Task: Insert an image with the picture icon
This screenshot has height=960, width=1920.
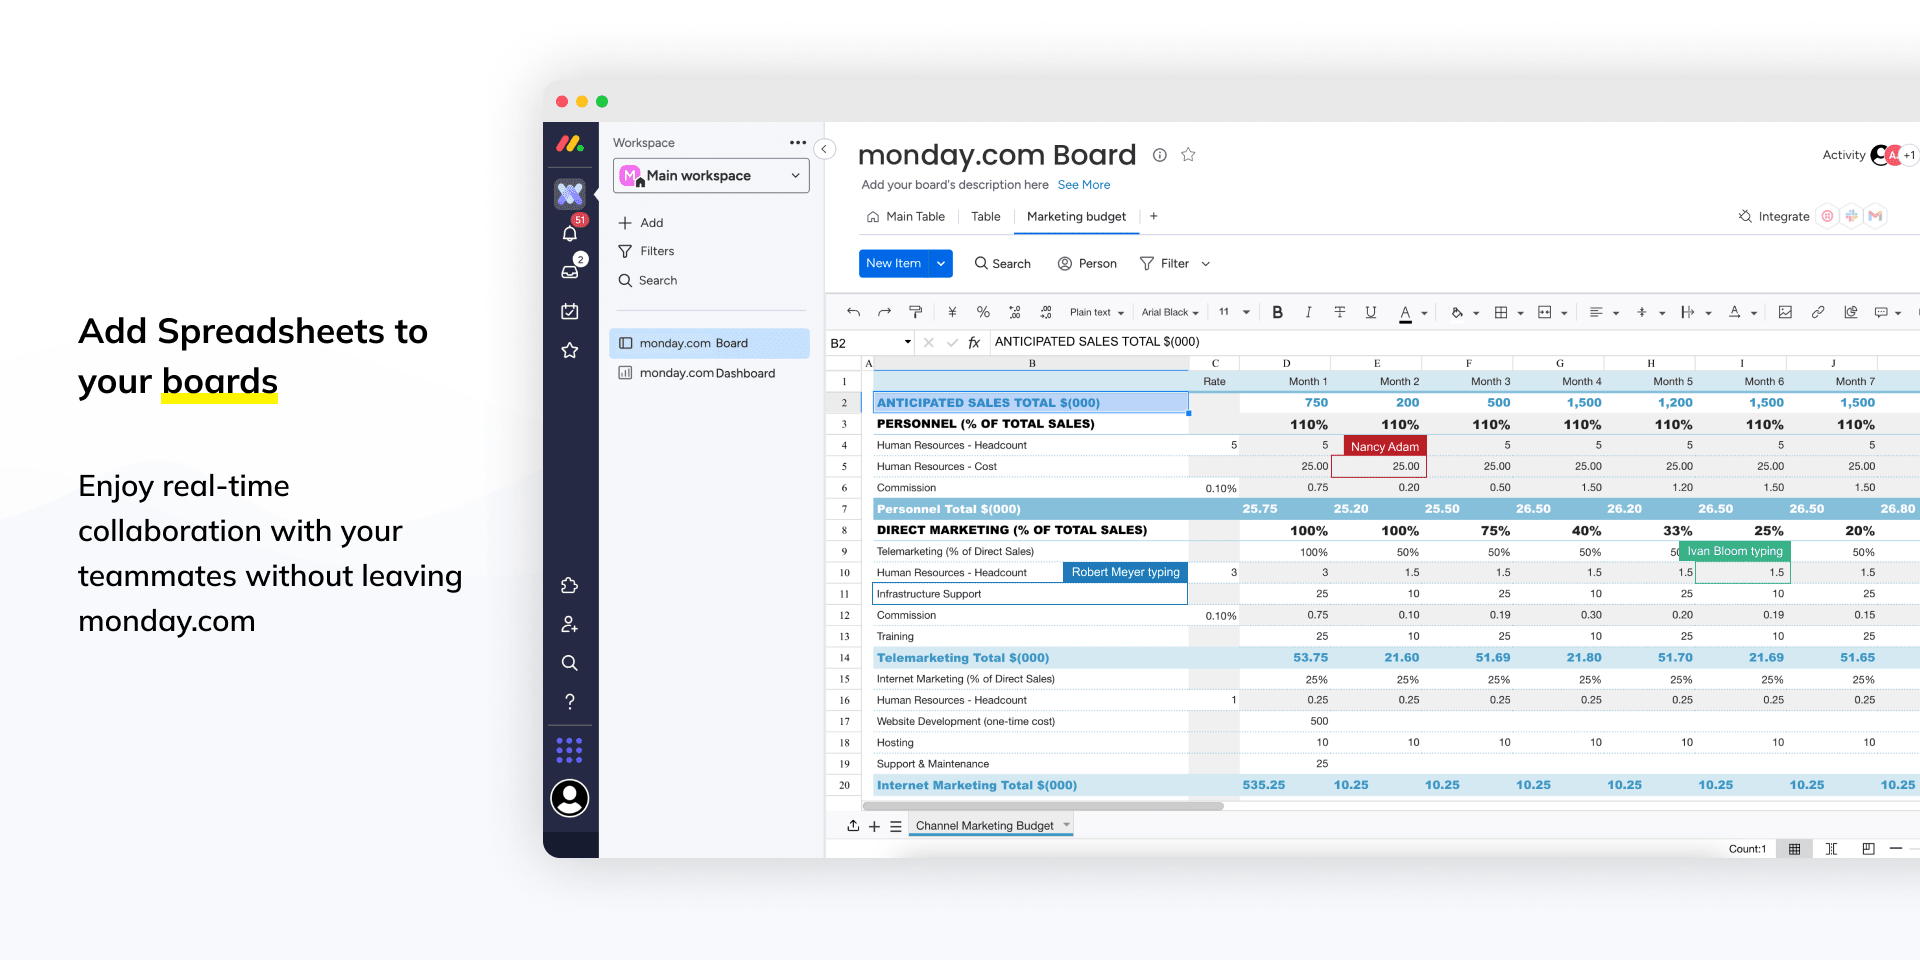Action: 1785,312
